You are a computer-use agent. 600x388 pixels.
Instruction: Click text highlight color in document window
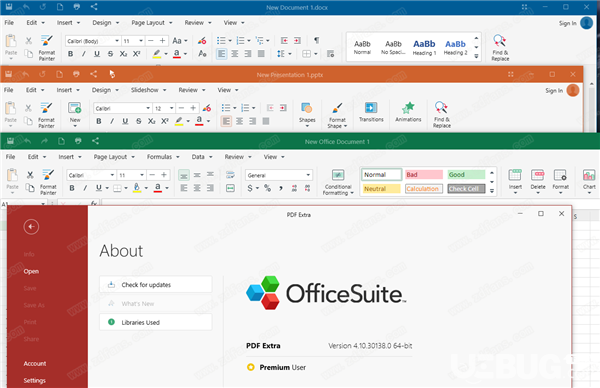click(157, 54)
